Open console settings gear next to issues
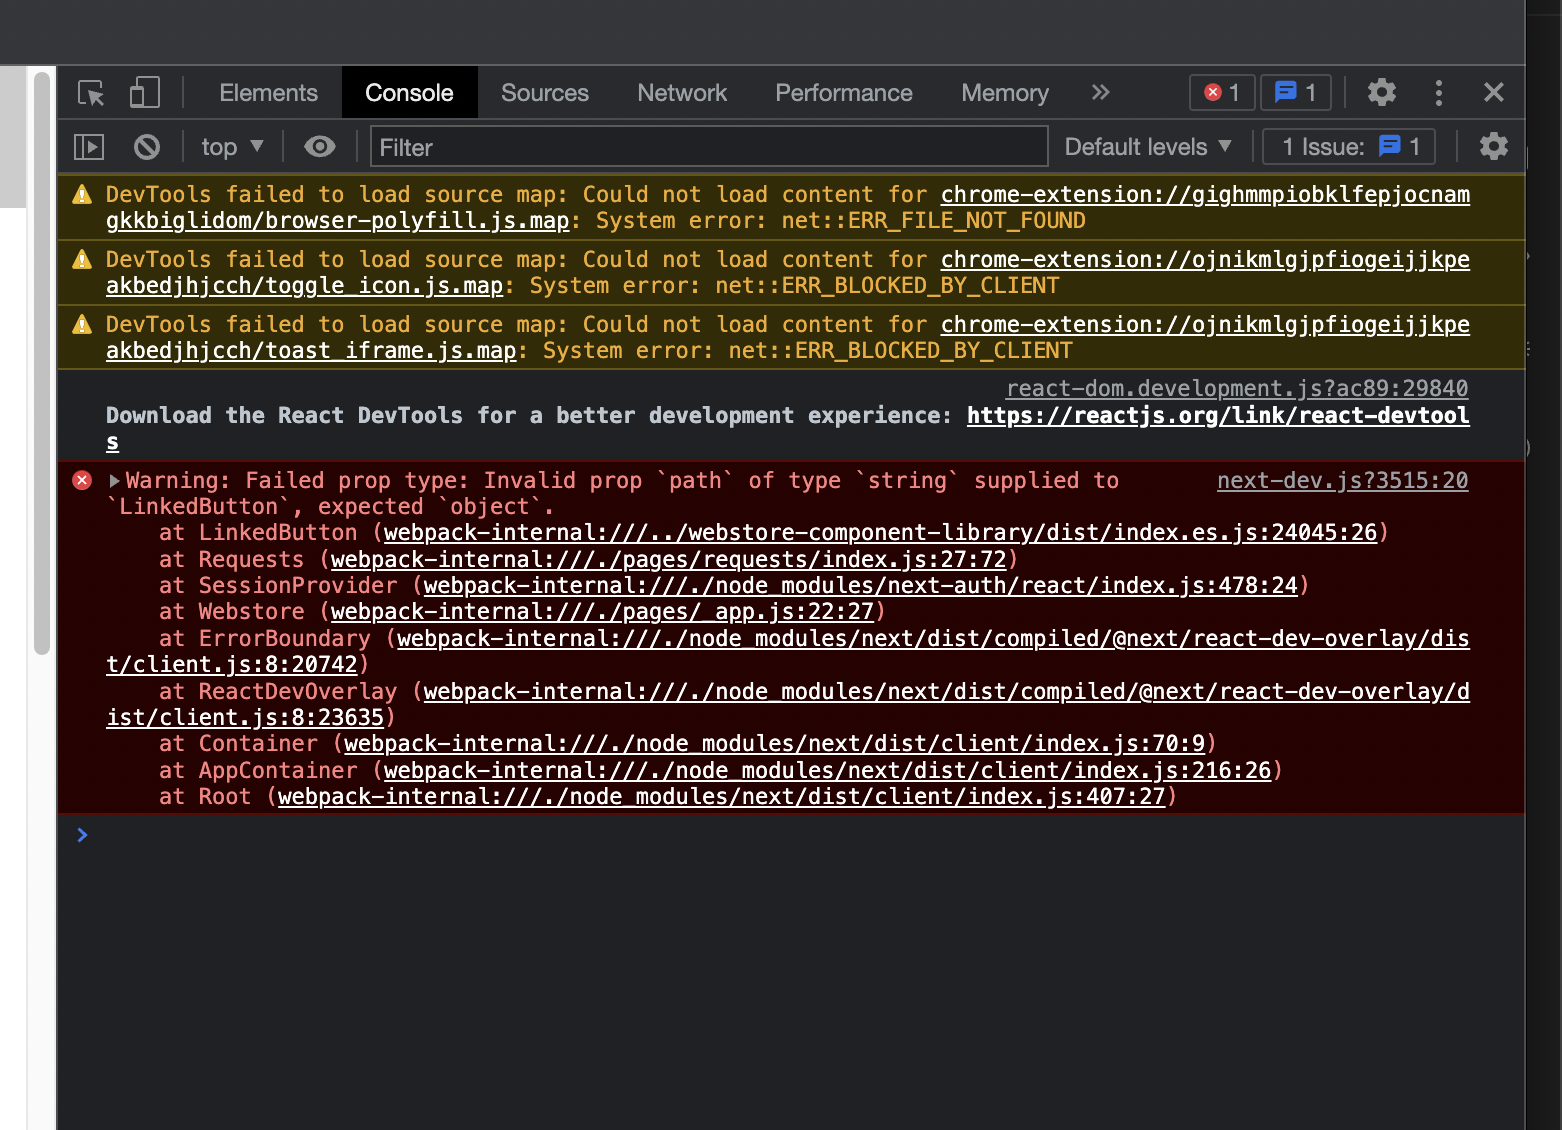This screenshot has width=1562, height=1130. pyautogui.click(x=1494, y=147)
